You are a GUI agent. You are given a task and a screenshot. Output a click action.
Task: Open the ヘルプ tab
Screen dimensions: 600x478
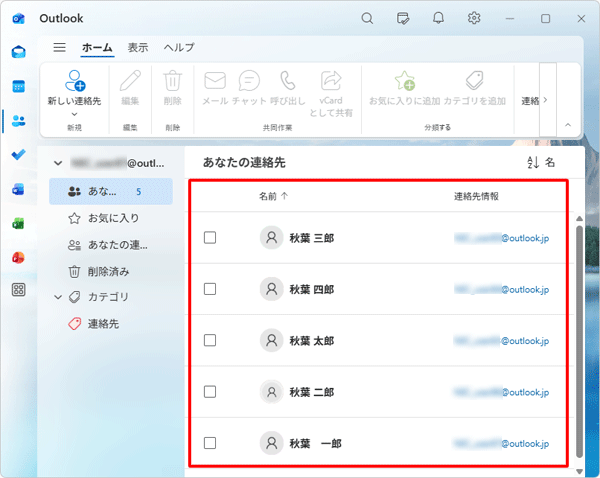point(179,48)
